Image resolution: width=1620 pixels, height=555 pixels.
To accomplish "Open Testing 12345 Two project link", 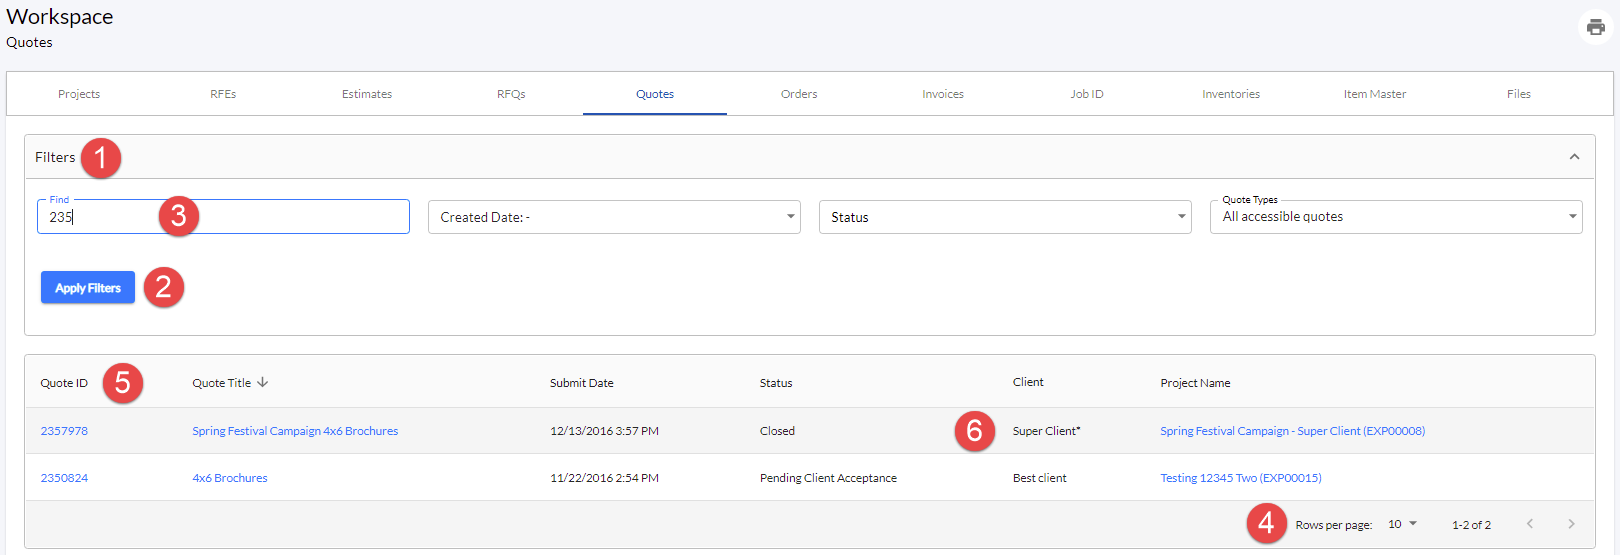I will pos(1241,478).
